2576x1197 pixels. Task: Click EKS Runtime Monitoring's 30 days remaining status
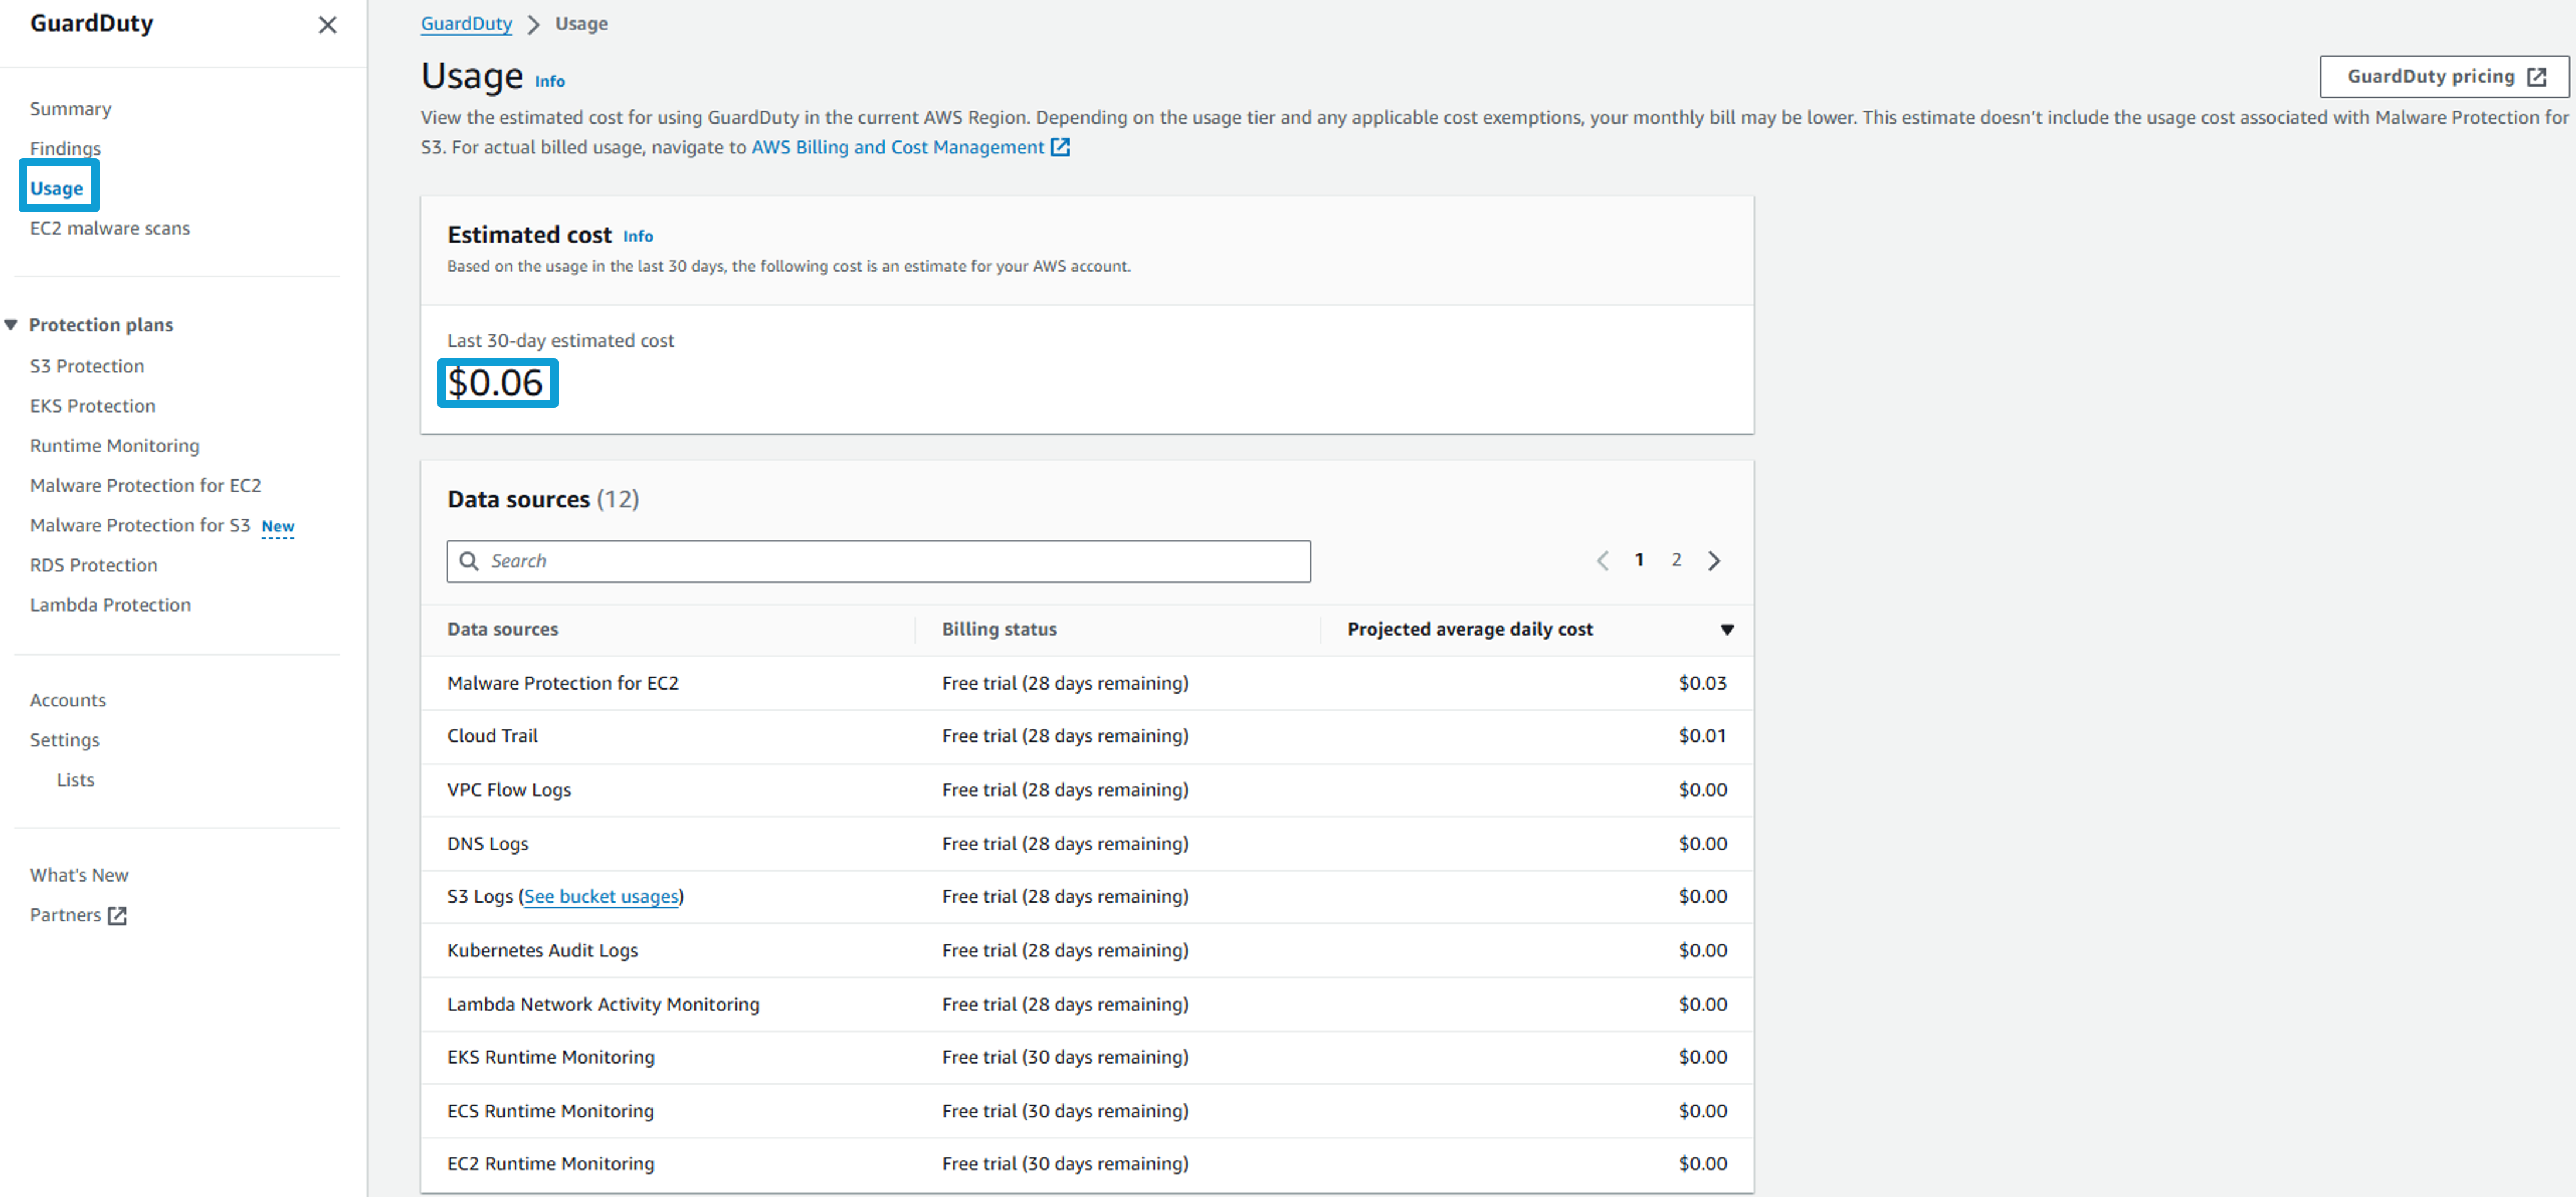[x=1065, y=1058]
